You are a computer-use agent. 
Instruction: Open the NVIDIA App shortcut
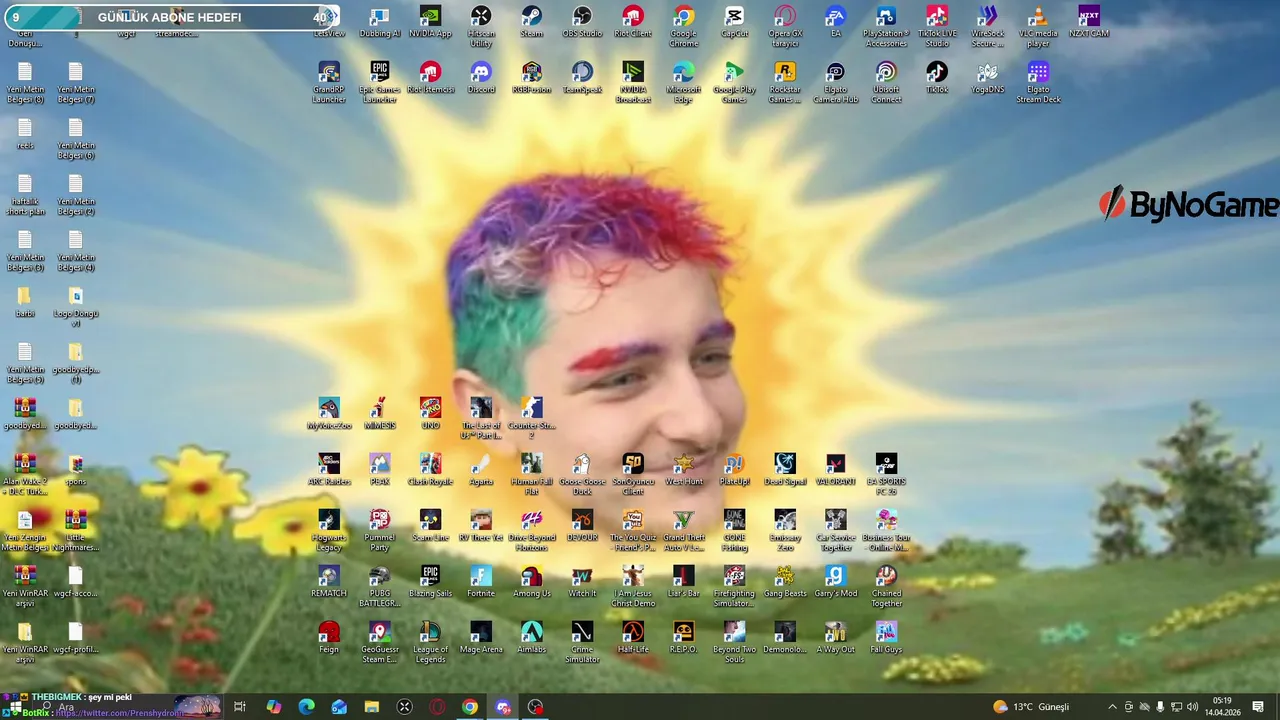pyautogui.click(x=430, y=22)
